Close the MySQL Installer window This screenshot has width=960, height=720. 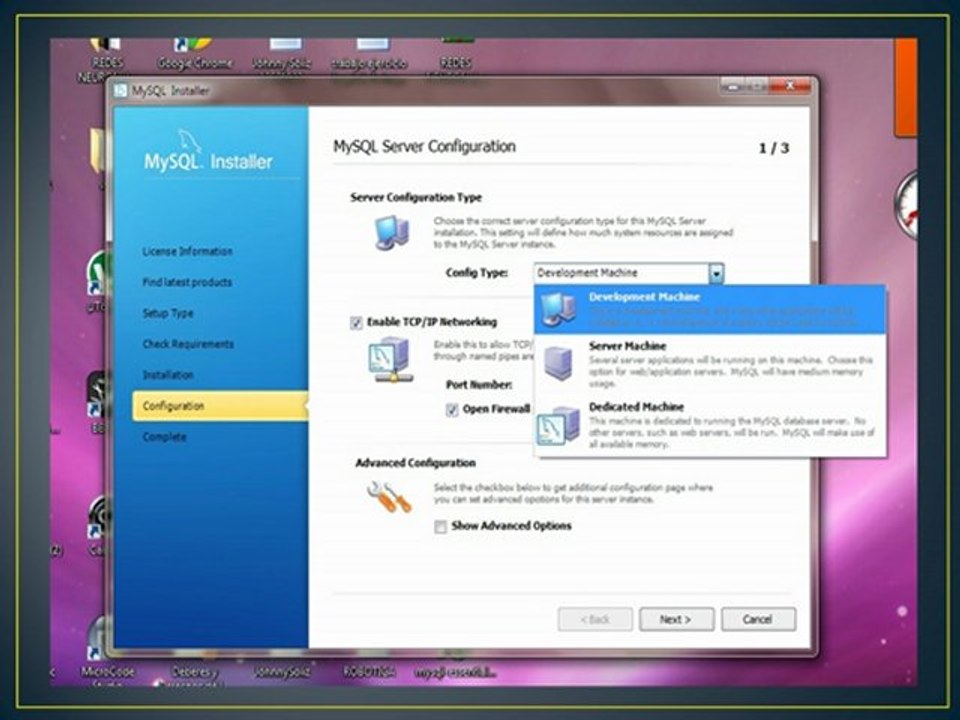coord(789,86)
